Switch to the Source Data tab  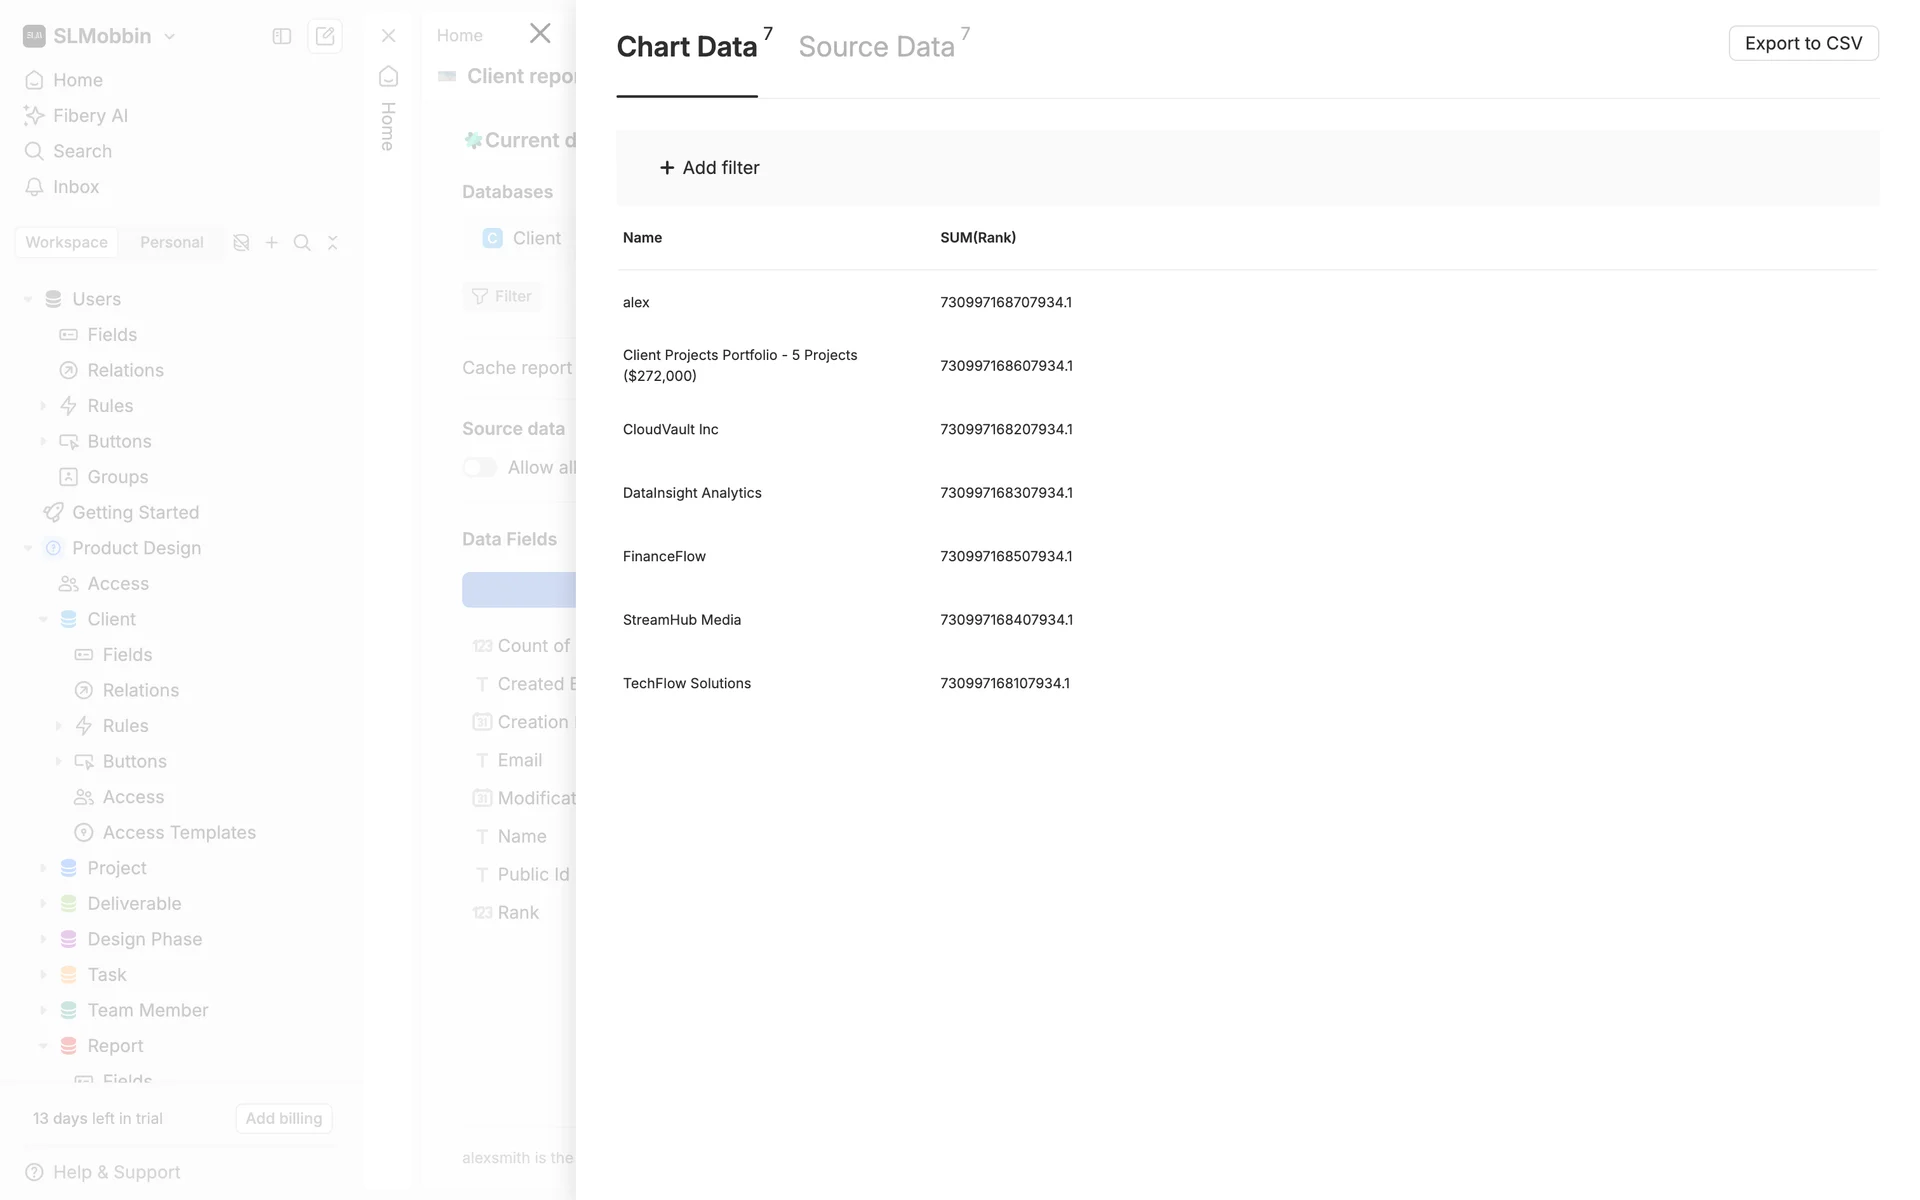point(876,47)
